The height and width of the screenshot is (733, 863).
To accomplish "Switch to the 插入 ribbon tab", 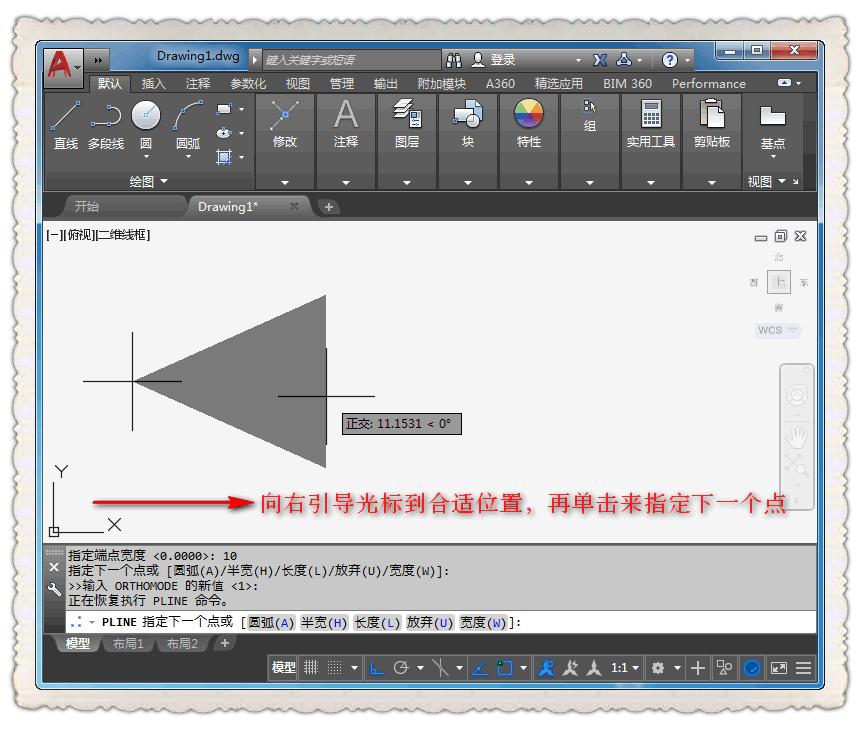I will pyautogui.click(x=152, y=84).
